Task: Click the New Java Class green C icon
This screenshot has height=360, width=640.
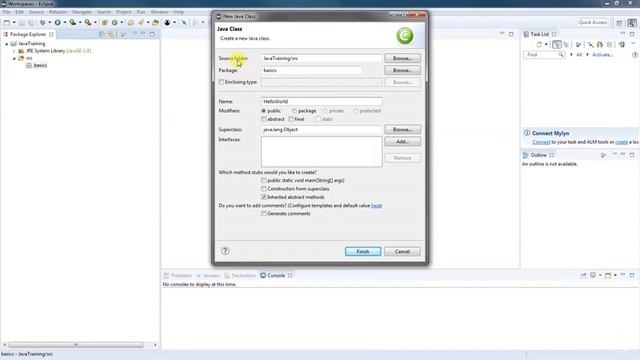Action: [115, 22]
